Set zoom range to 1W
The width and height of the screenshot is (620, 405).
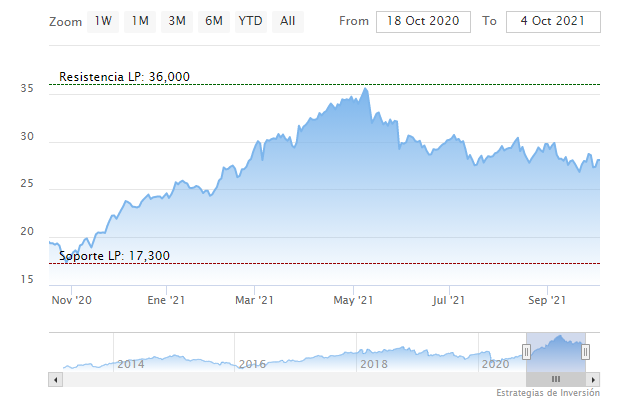tap(103, 21)
